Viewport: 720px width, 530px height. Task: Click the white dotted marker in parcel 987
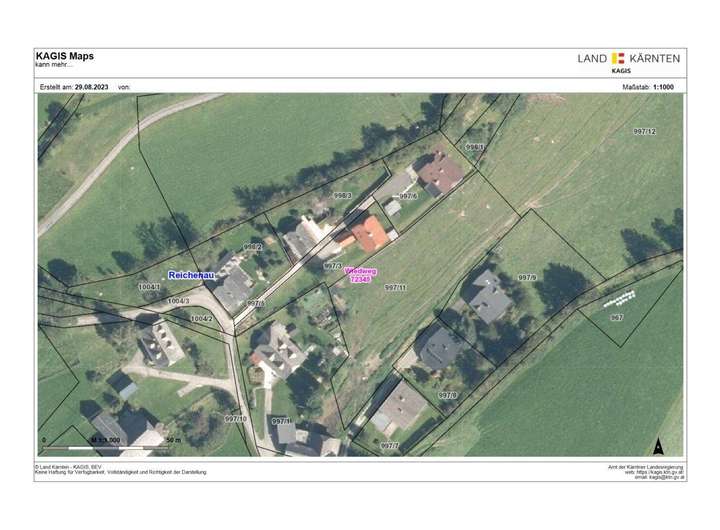pyautogui.click(x=618, y=299)
